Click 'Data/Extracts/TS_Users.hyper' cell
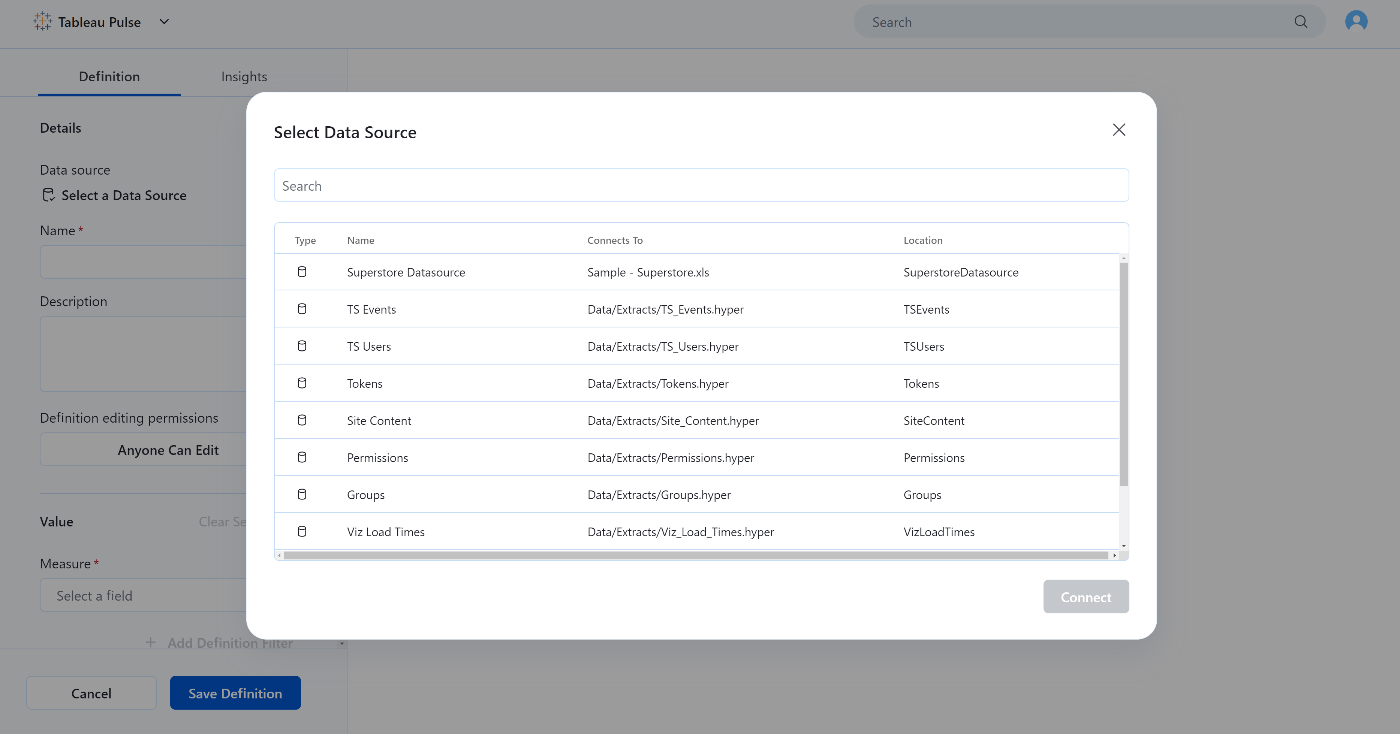The image size is (1400, 734). tap(663, 346)
